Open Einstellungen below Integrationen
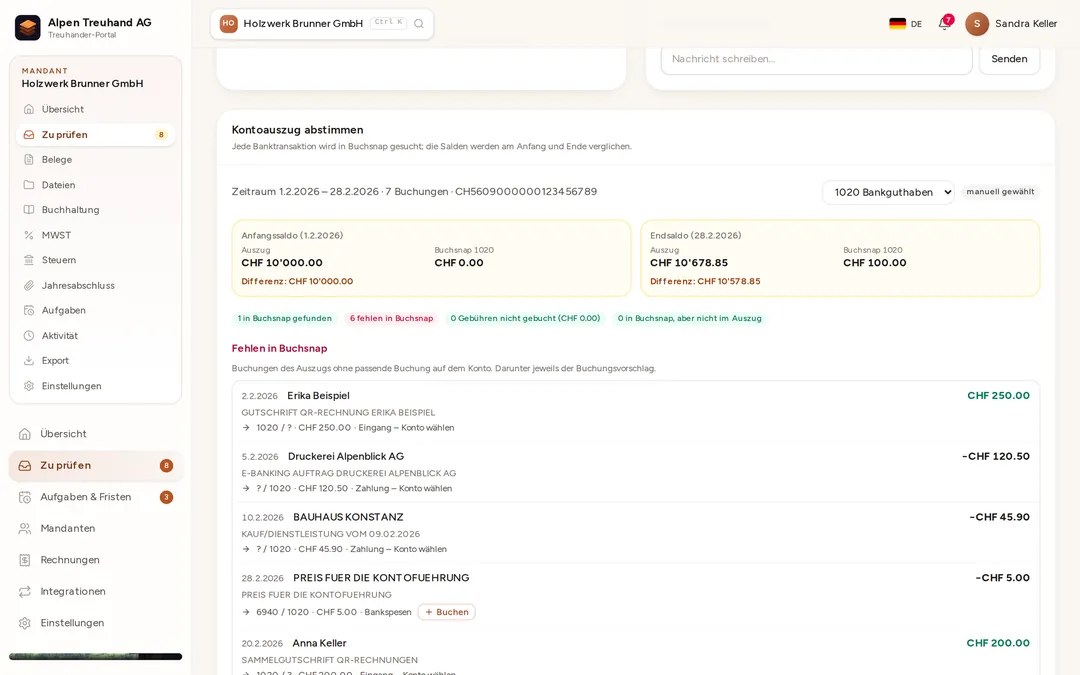This screenshot has height=675, width=1080. (96, 623)
